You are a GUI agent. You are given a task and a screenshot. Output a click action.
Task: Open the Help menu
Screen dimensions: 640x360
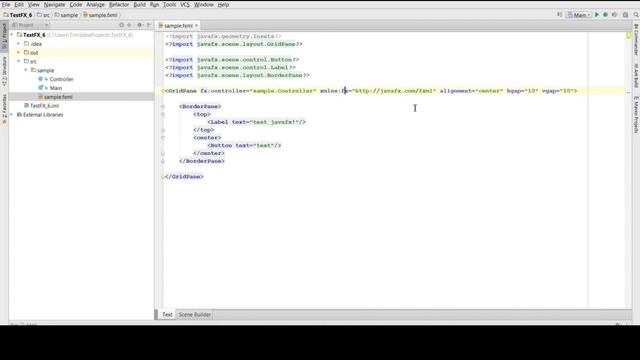click(223, 4)
